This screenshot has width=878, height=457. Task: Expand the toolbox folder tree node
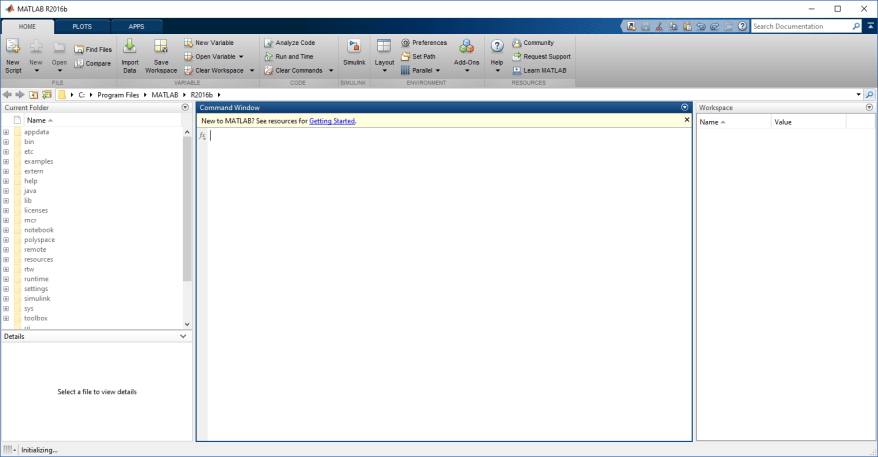tap(6, 318)
